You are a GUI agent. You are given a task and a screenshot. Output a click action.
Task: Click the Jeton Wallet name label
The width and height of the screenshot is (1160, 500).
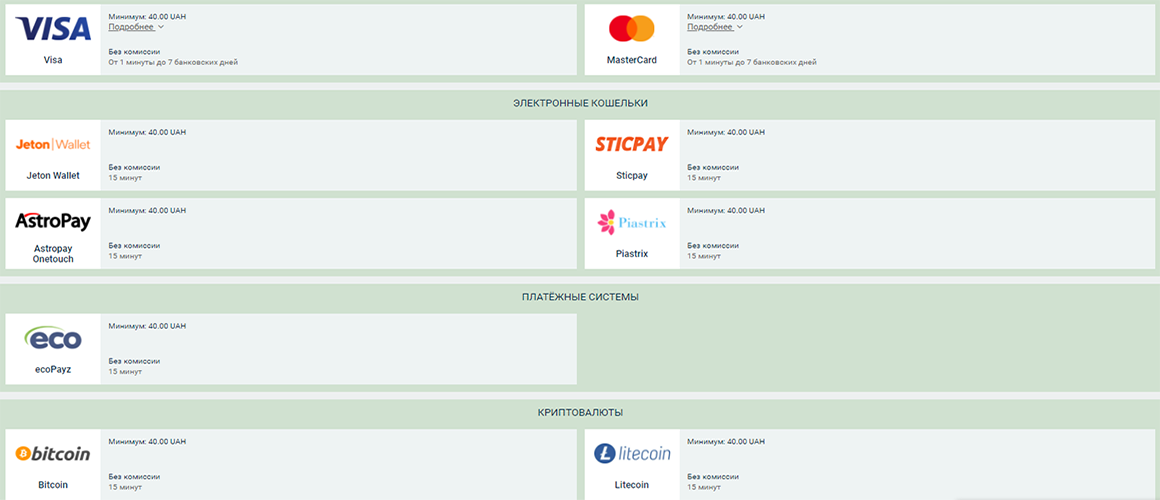tap(53, 176)
